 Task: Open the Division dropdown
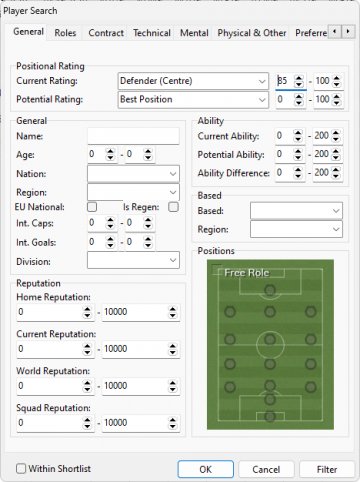coord(133,260)
